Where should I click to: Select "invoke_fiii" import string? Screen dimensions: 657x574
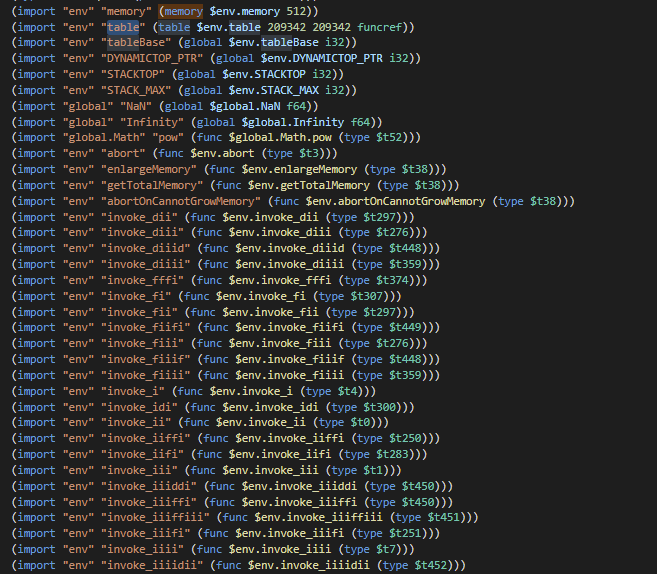(x=142, y=344)
